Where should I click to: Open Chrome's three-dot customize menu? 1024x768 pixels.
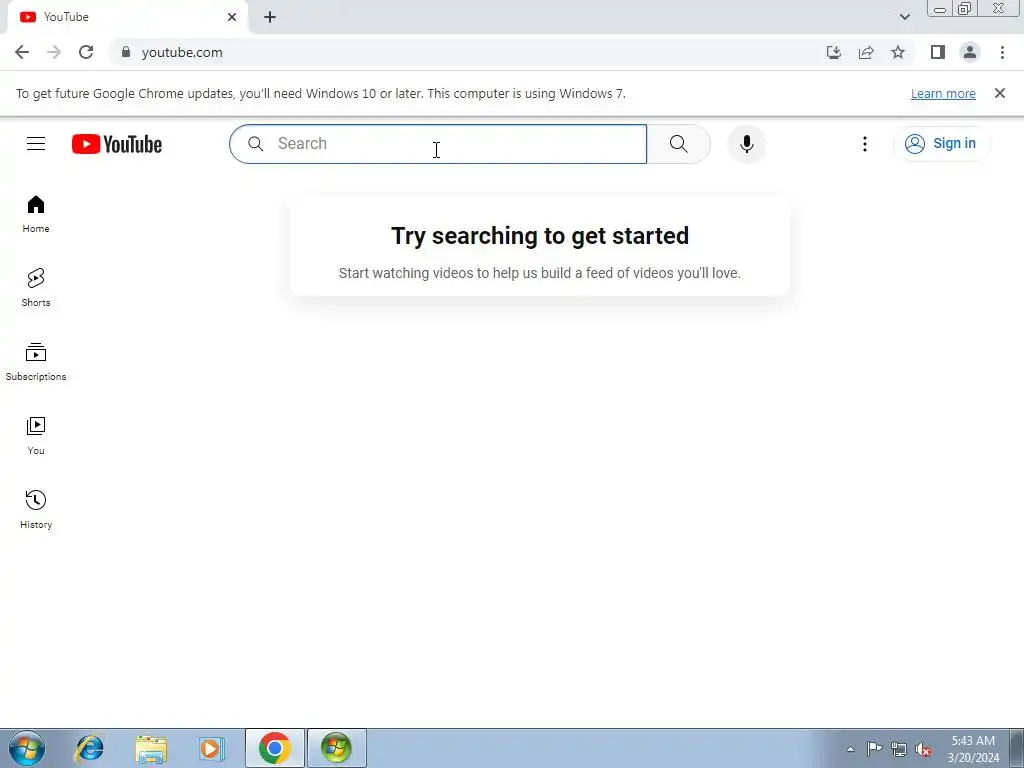pos(1002,52)
